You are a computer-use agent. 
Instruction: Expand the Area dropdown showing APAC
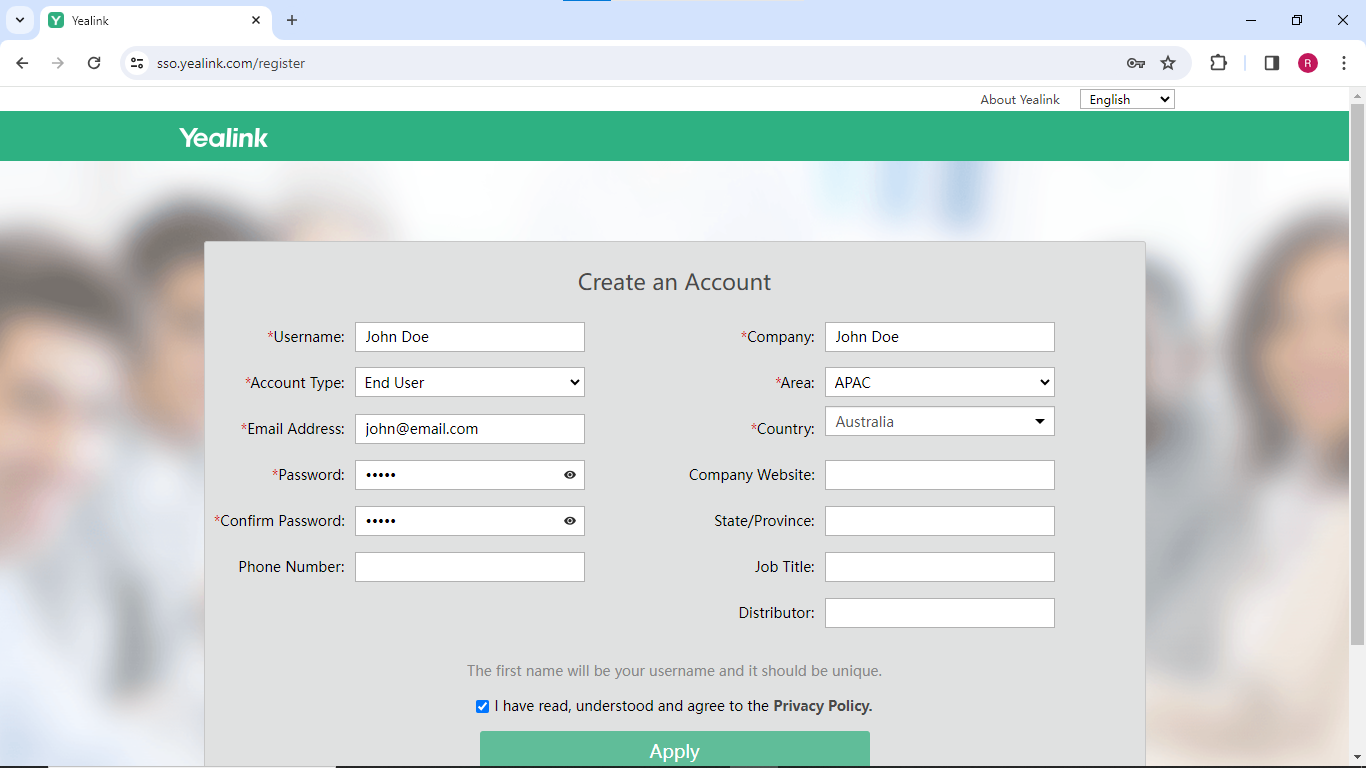tap(939, 383)
